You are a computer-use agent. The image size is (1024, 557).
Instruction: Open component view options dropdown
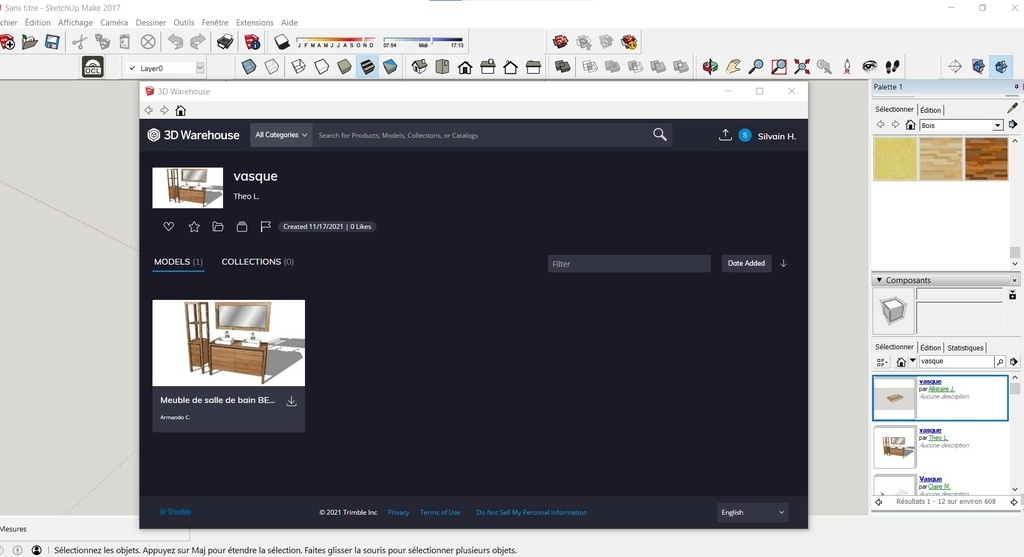point(882,362)
